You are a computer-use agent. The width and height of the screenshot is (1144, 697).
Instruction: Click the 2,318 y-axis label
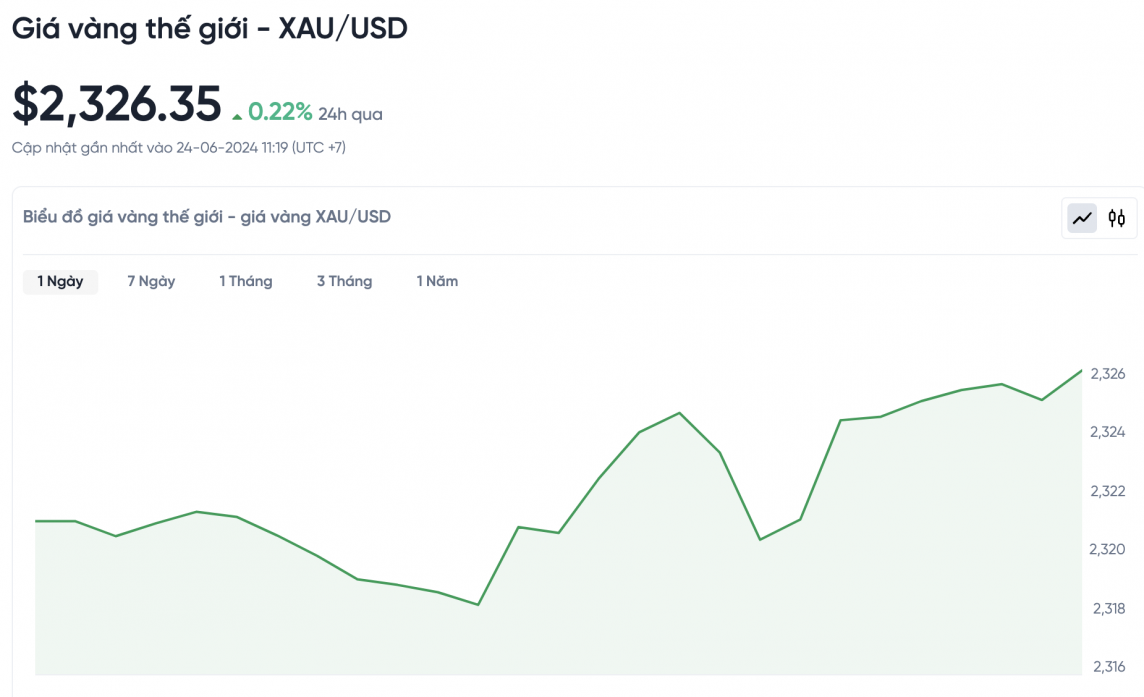point(1107,608)
